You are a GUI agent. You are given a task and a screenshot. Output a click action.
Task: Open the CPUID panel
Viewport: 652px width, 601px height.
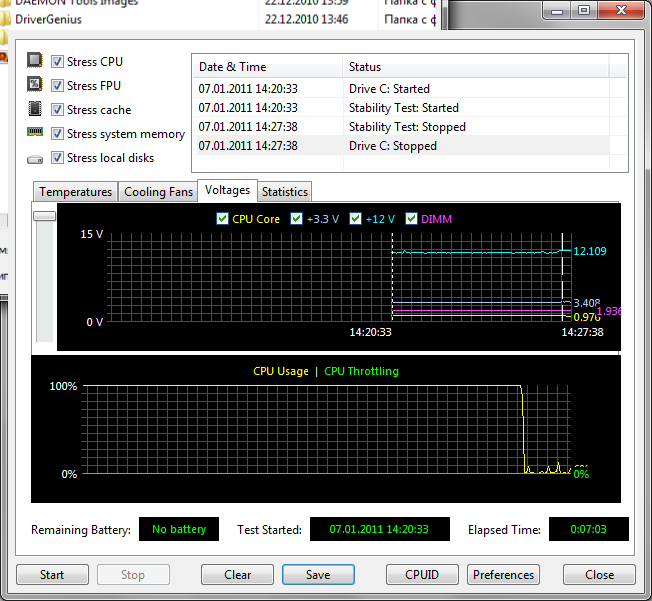[x=422, y=574]
